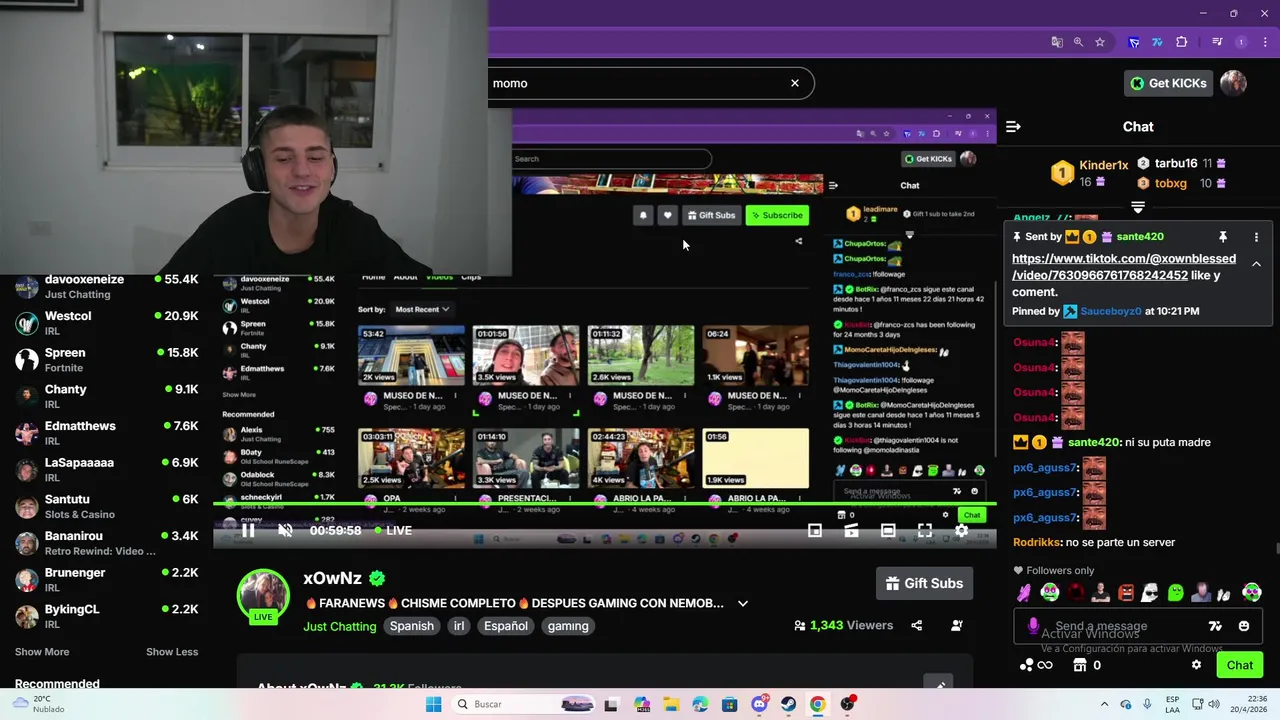The height and width of the screenshot is (720, 1280).
Task: Expand the stream title chevron
Action: click(x=742, y=603)
